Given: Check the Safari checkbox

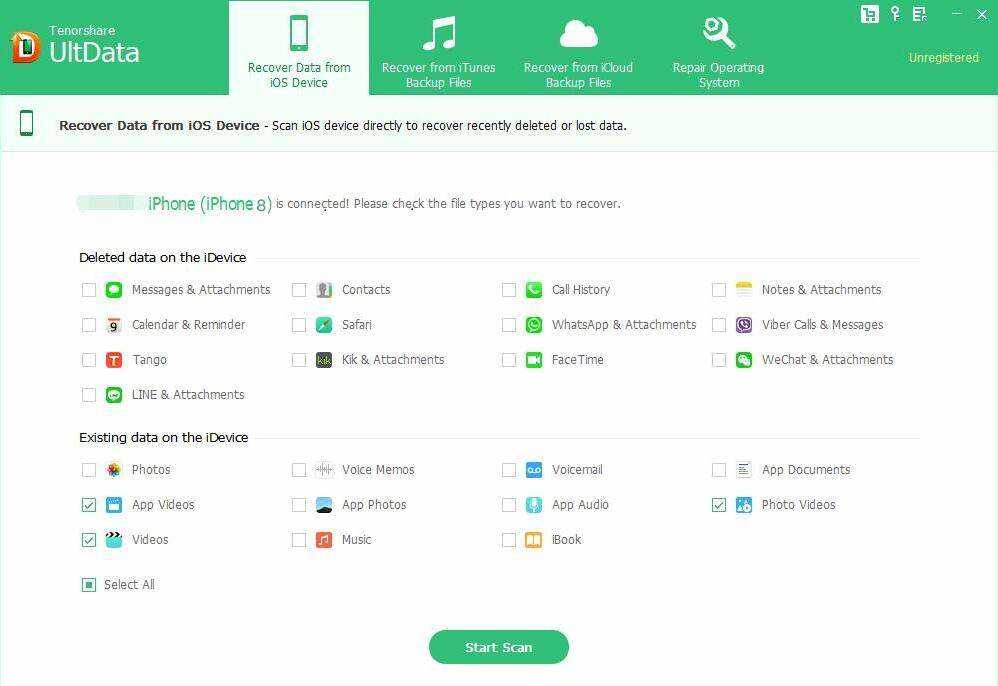Looking at the screenshot, I should point(299,325).
